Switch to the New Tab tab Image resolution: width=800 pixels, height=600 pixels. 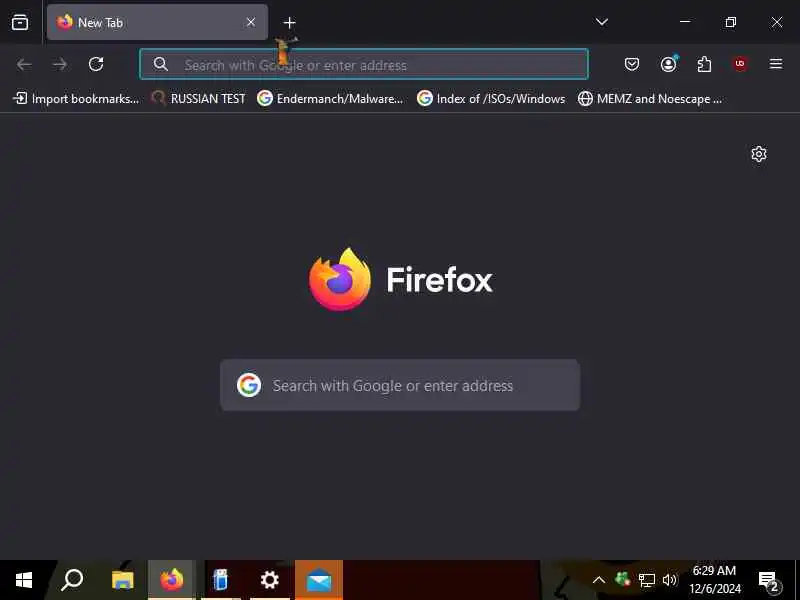coord(157,22)
